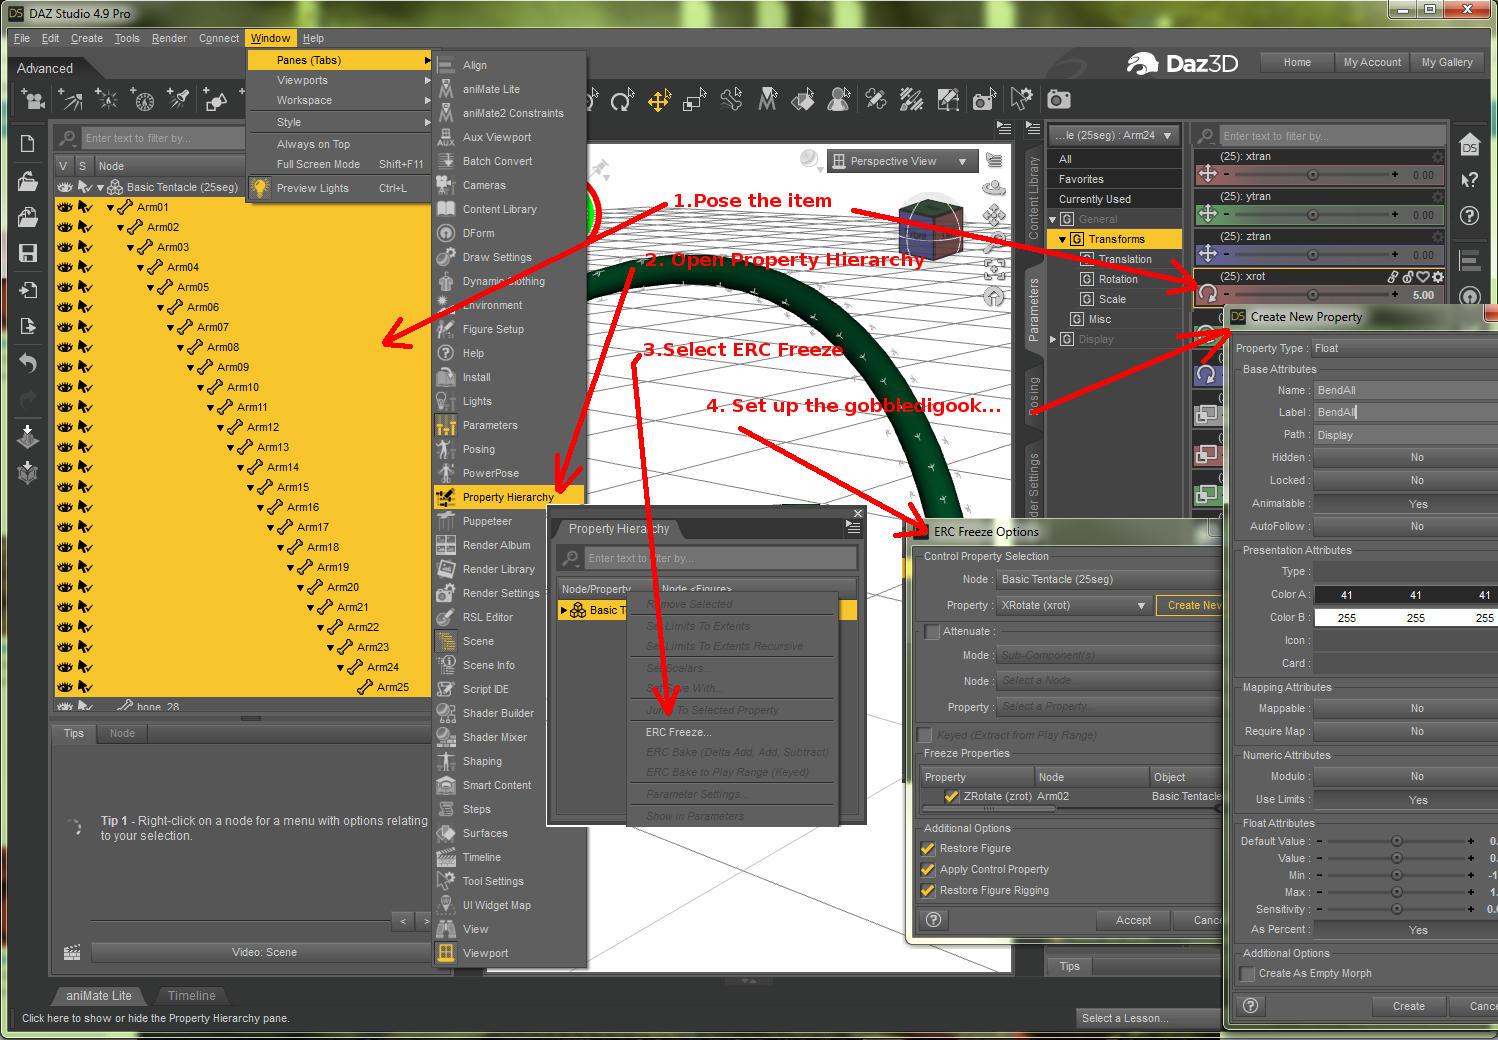The height and width of the screenshot is (1040, 1498).
Task: Click the gear icon on xrot property
Action: tap(1438, 277)
